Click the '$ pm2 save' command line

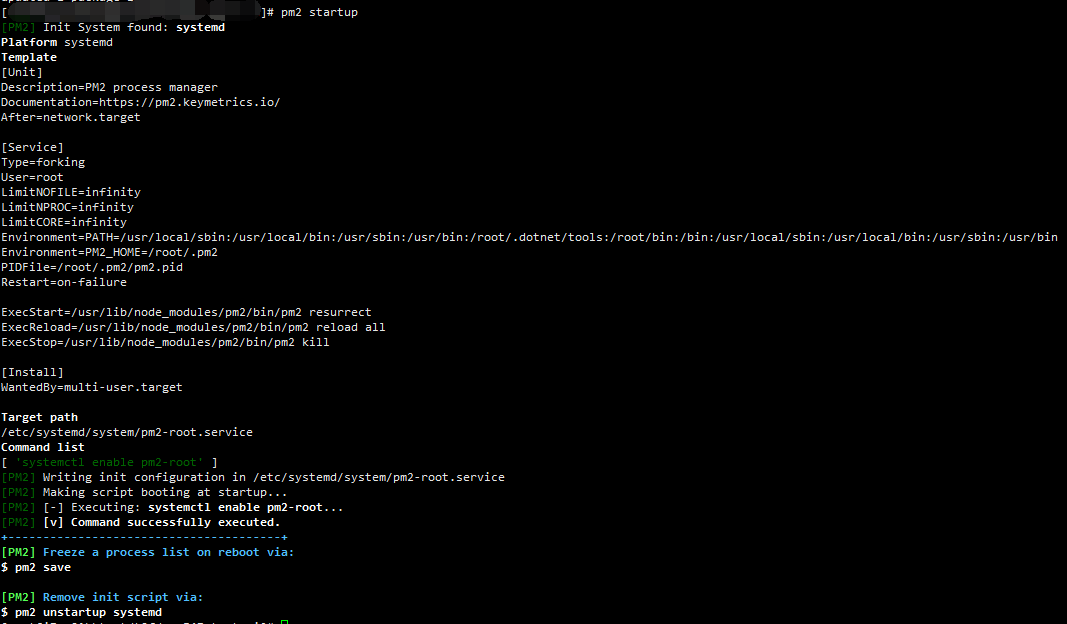click(36, 567)
